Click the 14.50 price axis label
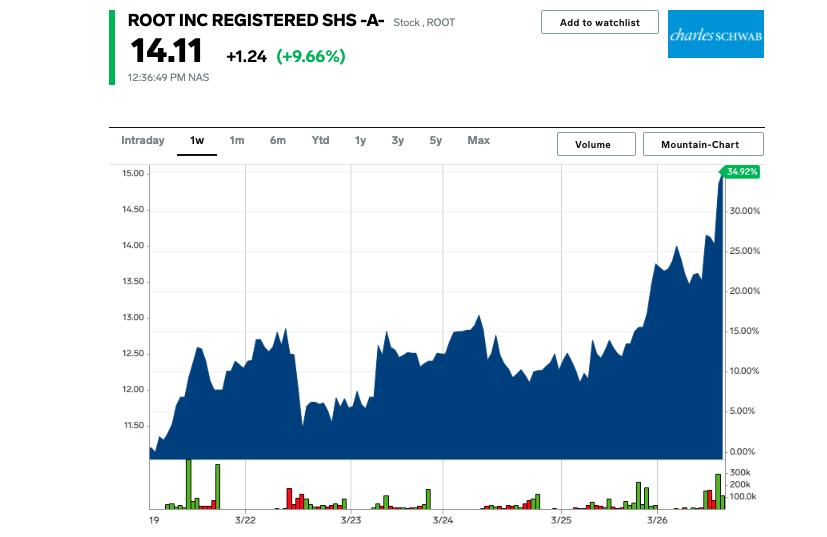This screenshot has width=827, height=537. click(x=133, y=209)
